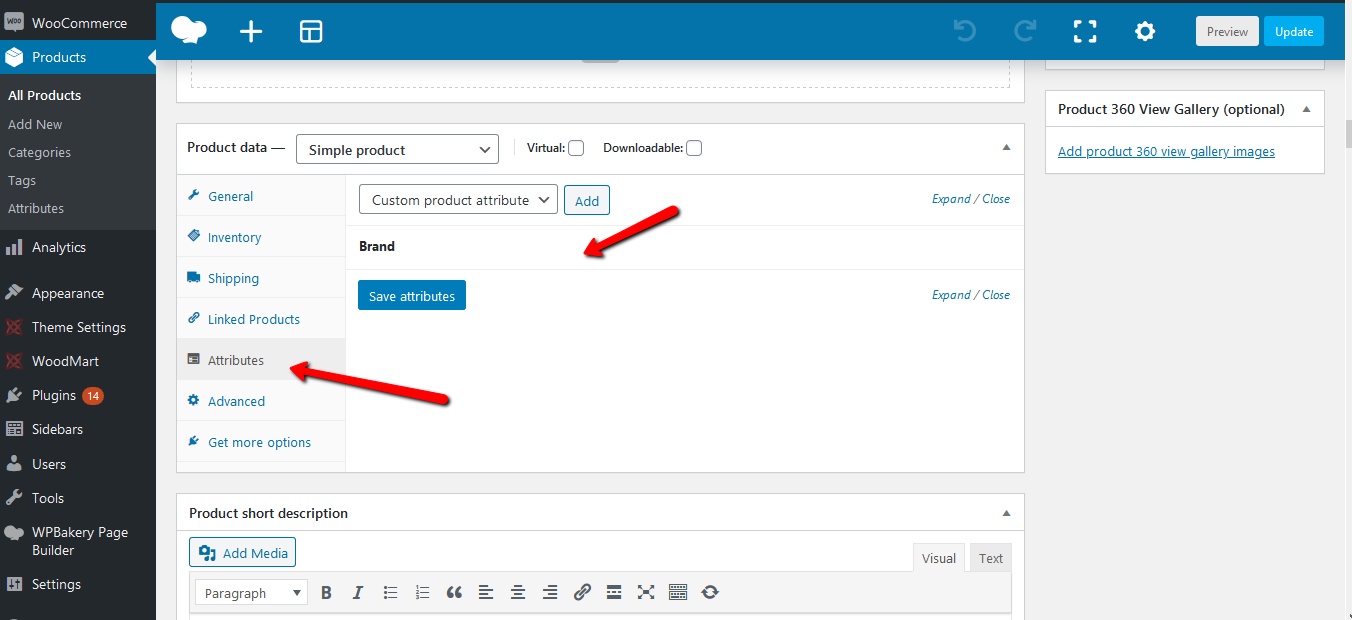Click the redo arrow icon
Viewport: 1352px width, 620px height.
tap(1025, 31)
